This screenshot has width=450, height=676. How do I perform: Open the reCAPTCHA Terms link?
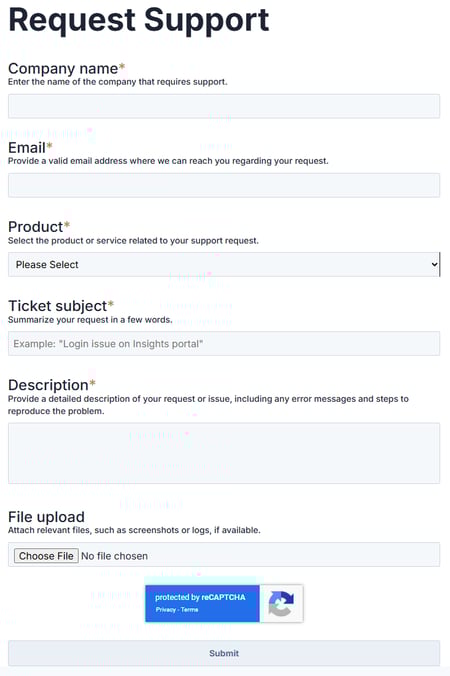click(190, 610)
